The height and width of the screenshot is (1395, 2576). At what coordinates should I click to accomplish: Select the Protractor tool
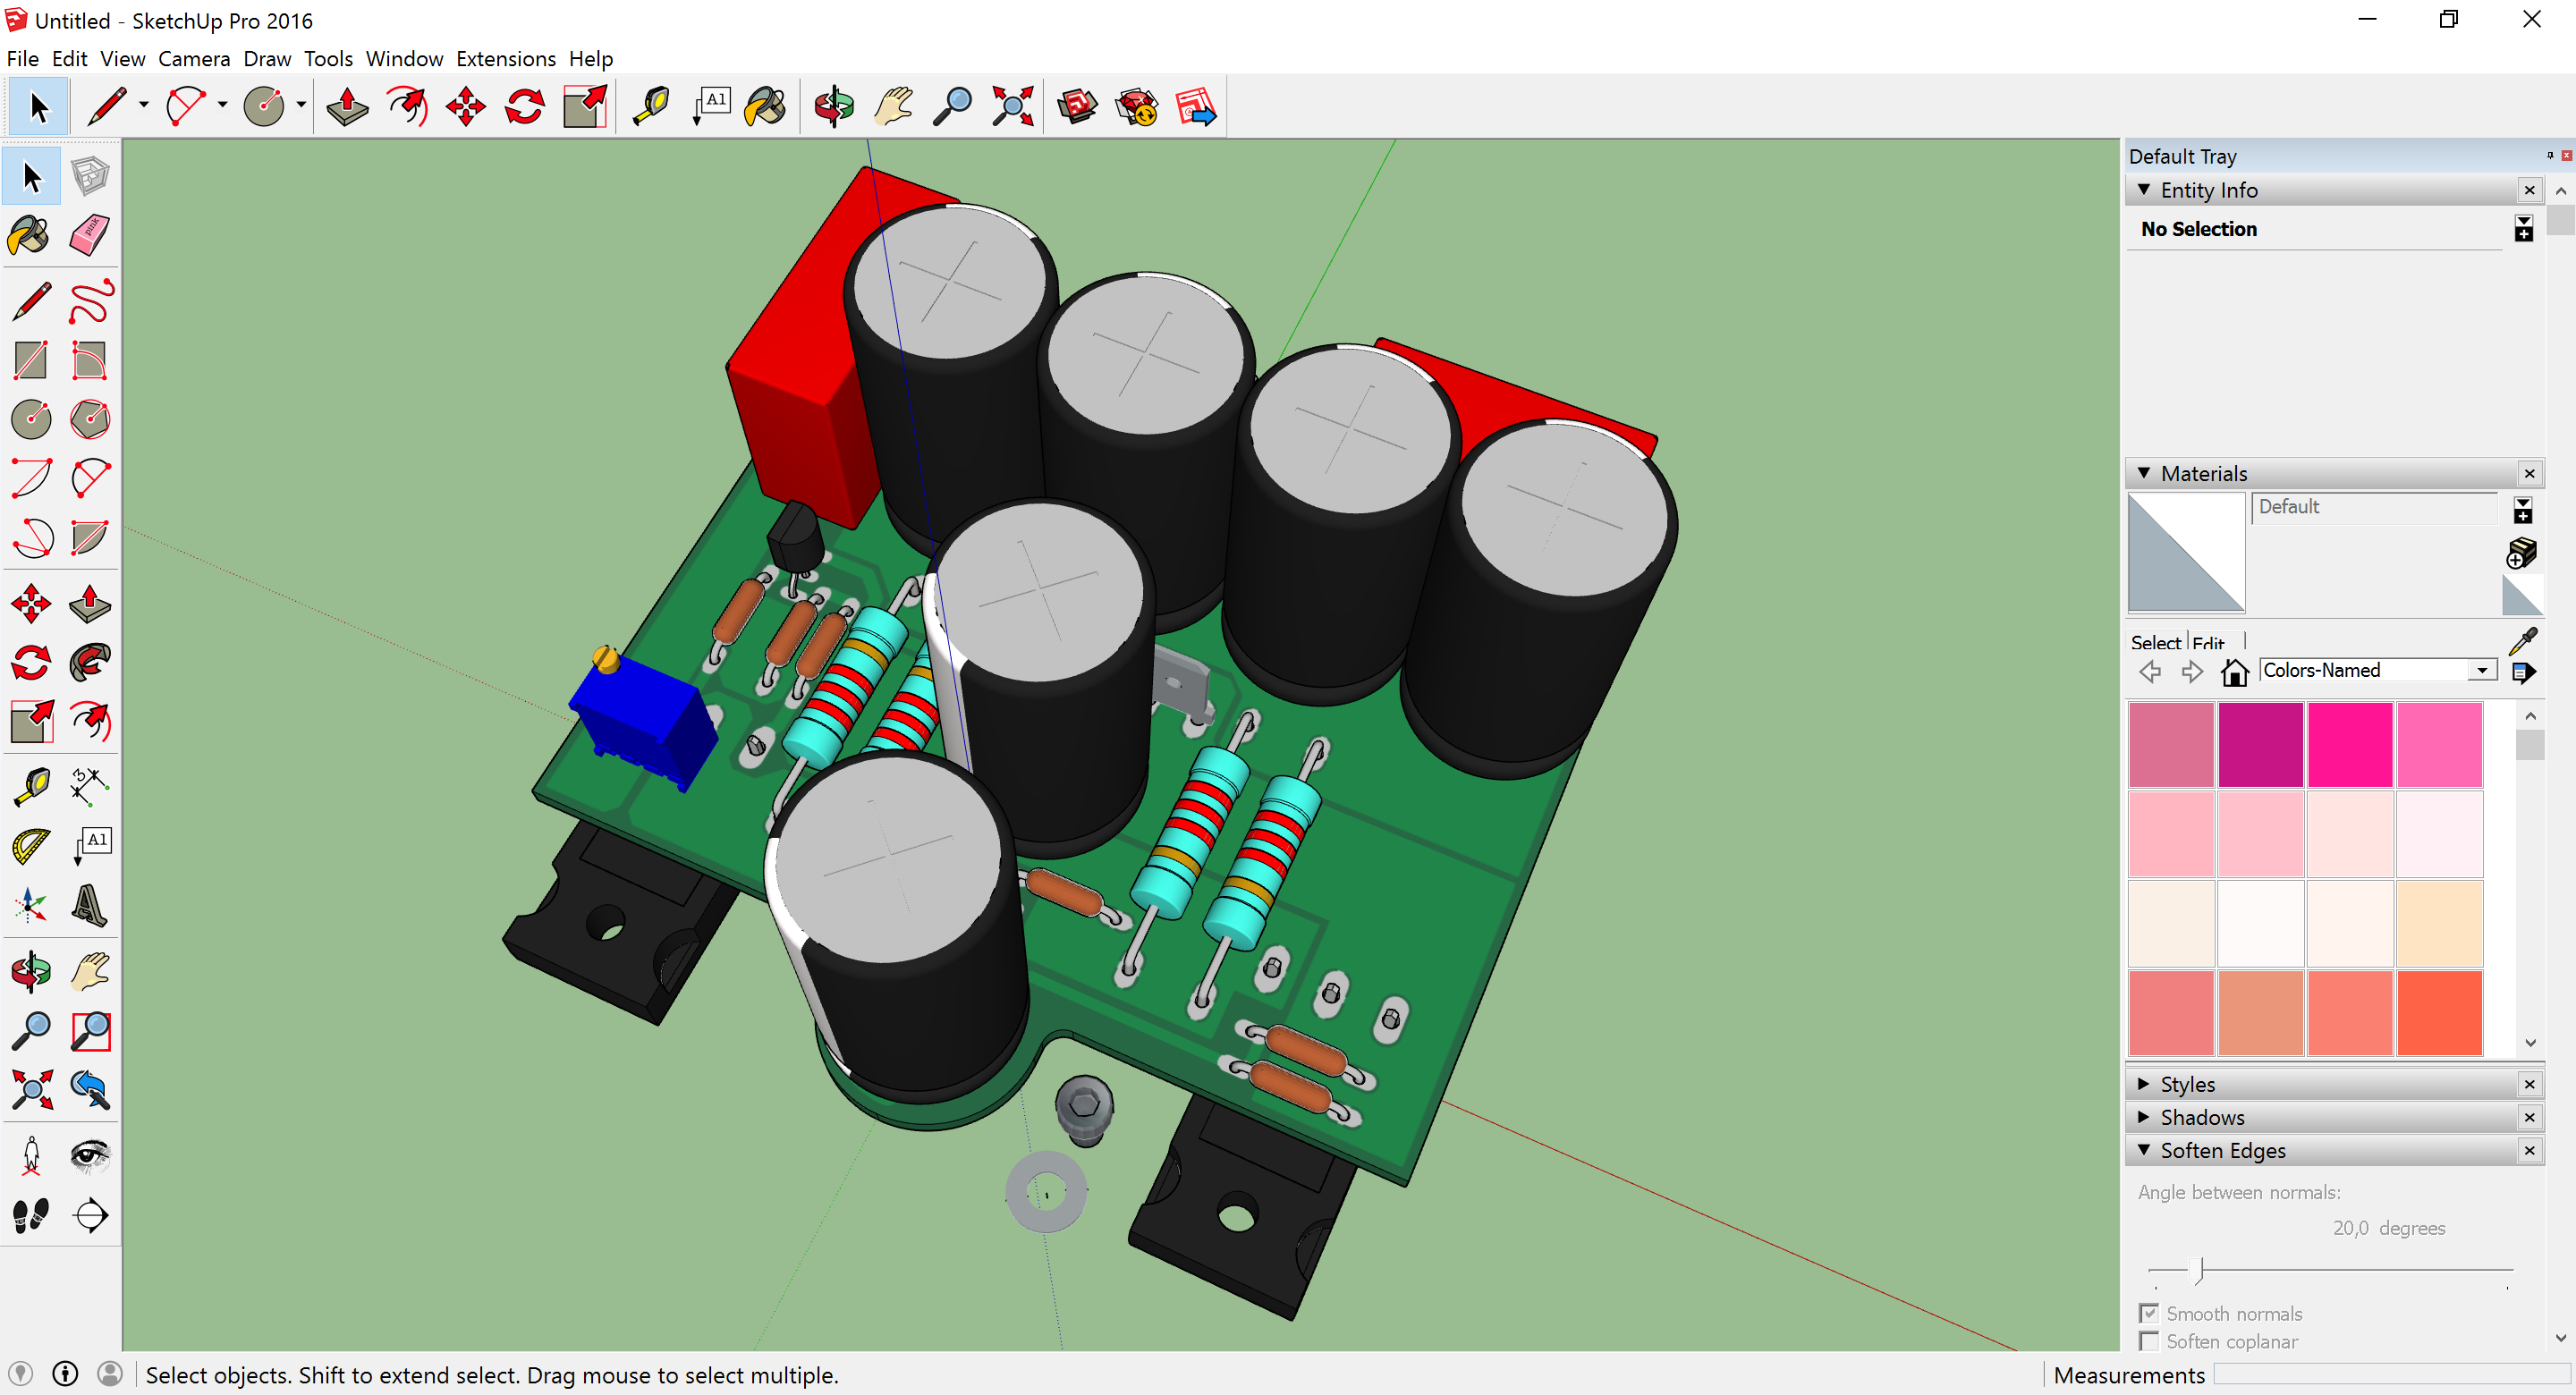[30, 846]
